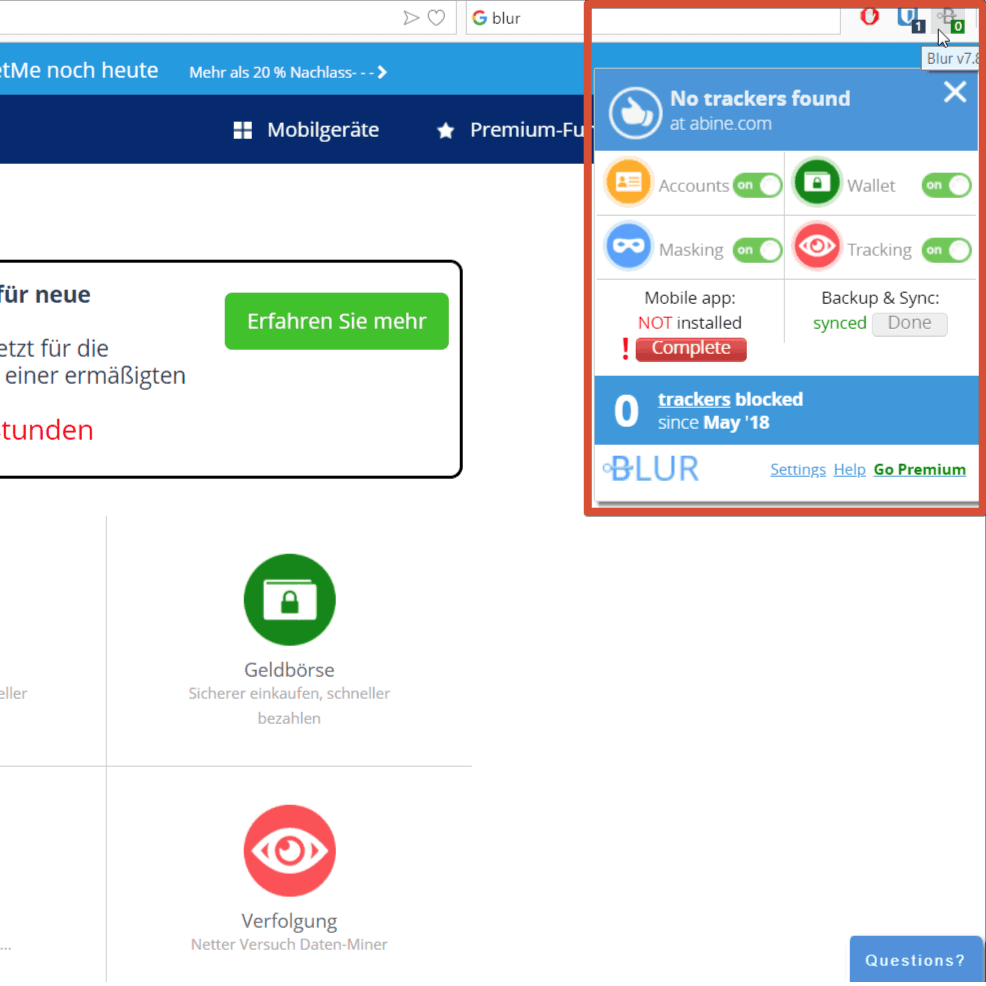
Task: Toggle the Accounts switch off
Action: [x=757, y=186]
